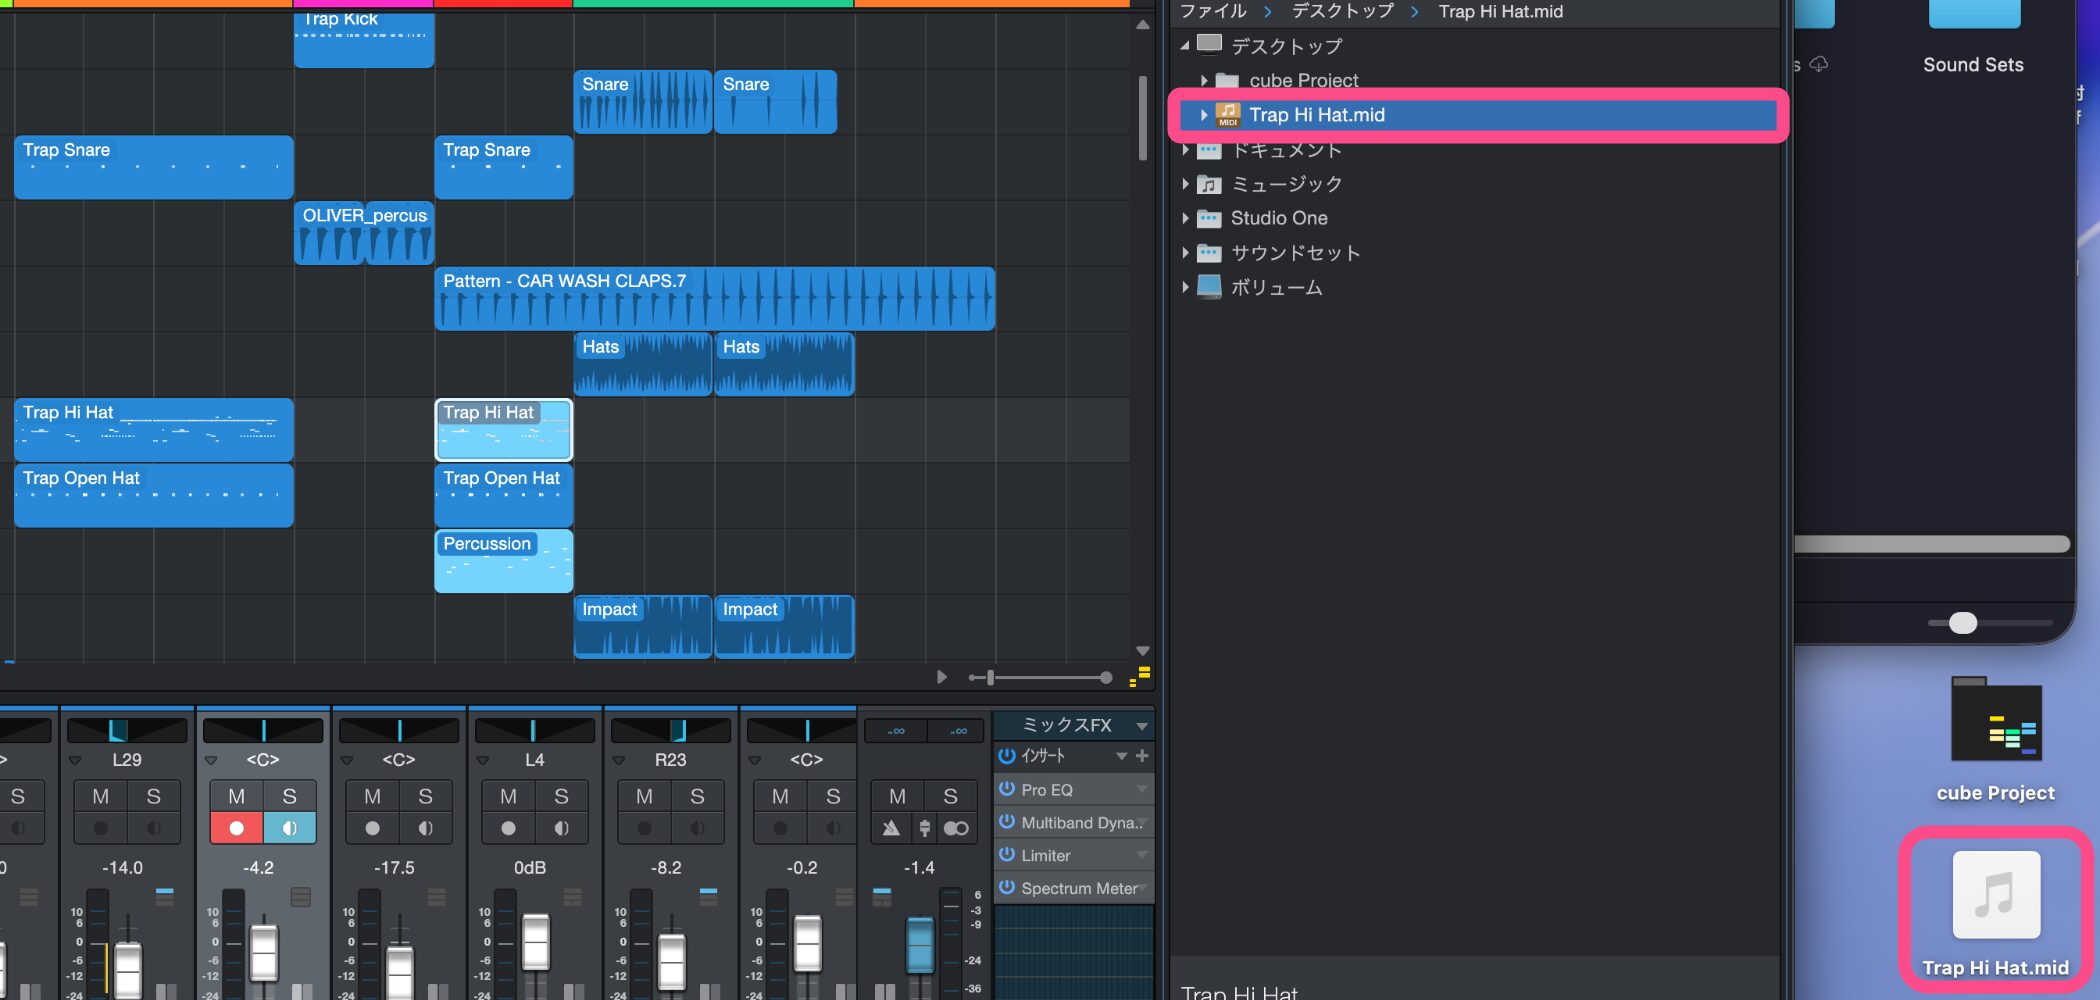Expand the Trap Hi Hat.mid tree item
Image resolution: width=2100 pixels, height=1000 pixels.
pos(1204,115)
